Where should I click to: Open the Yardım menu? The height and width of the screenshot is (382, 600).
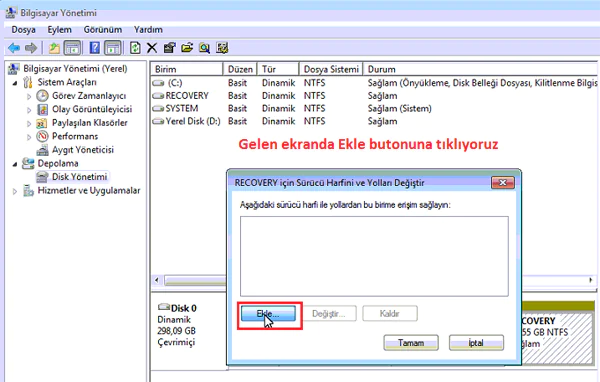[x=148, y=29]
